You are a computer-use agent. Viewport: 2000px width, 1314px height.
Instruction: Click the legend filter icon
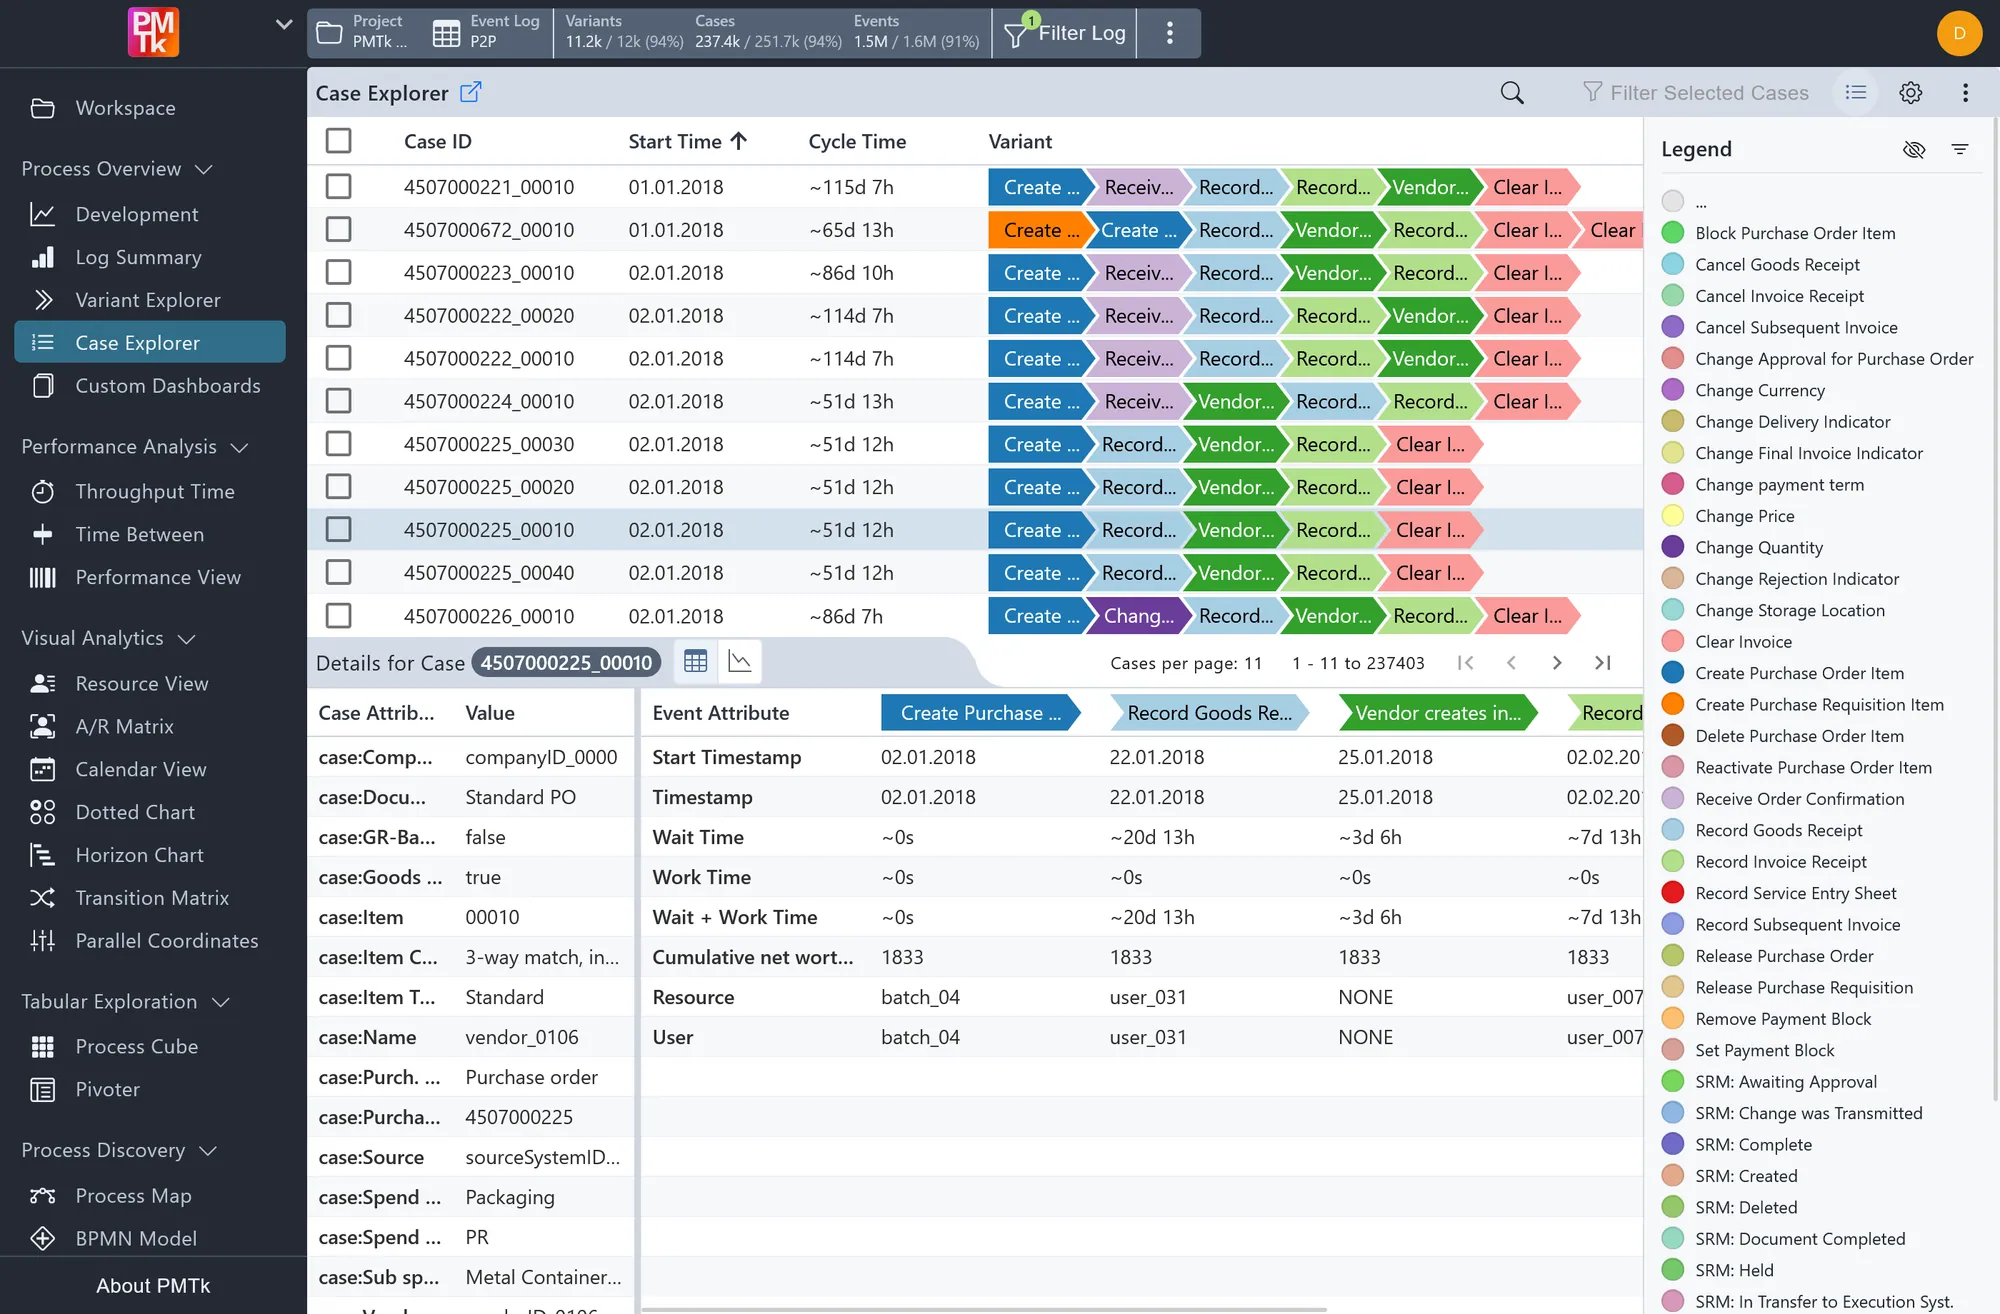(1960, 149)
